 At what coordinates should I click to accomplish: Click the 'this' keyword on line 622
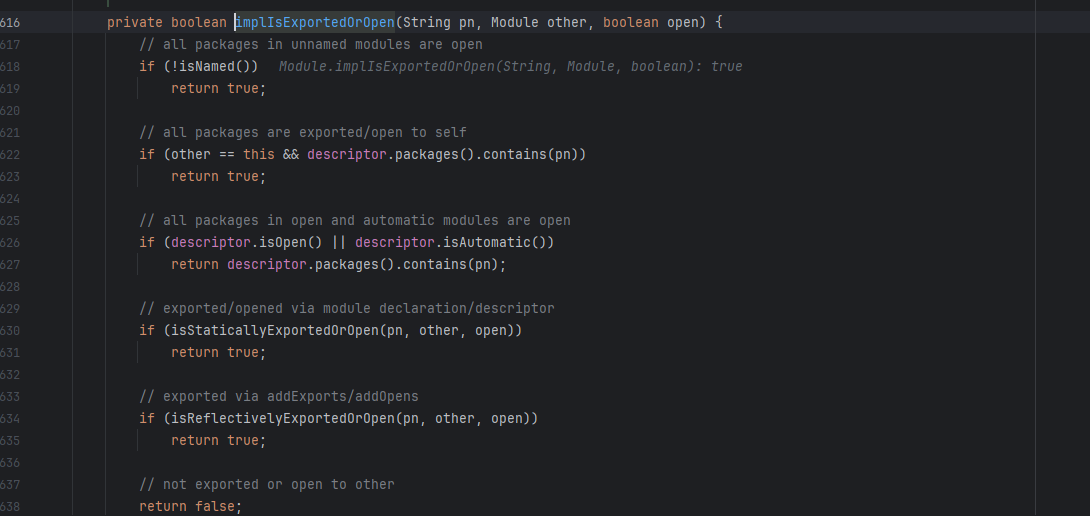259,154
